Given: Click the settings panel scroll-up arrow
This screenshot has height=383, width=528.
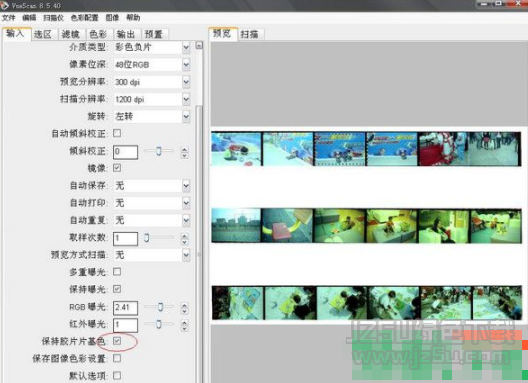Looking at the screenshot, I should tap(199, 45).
